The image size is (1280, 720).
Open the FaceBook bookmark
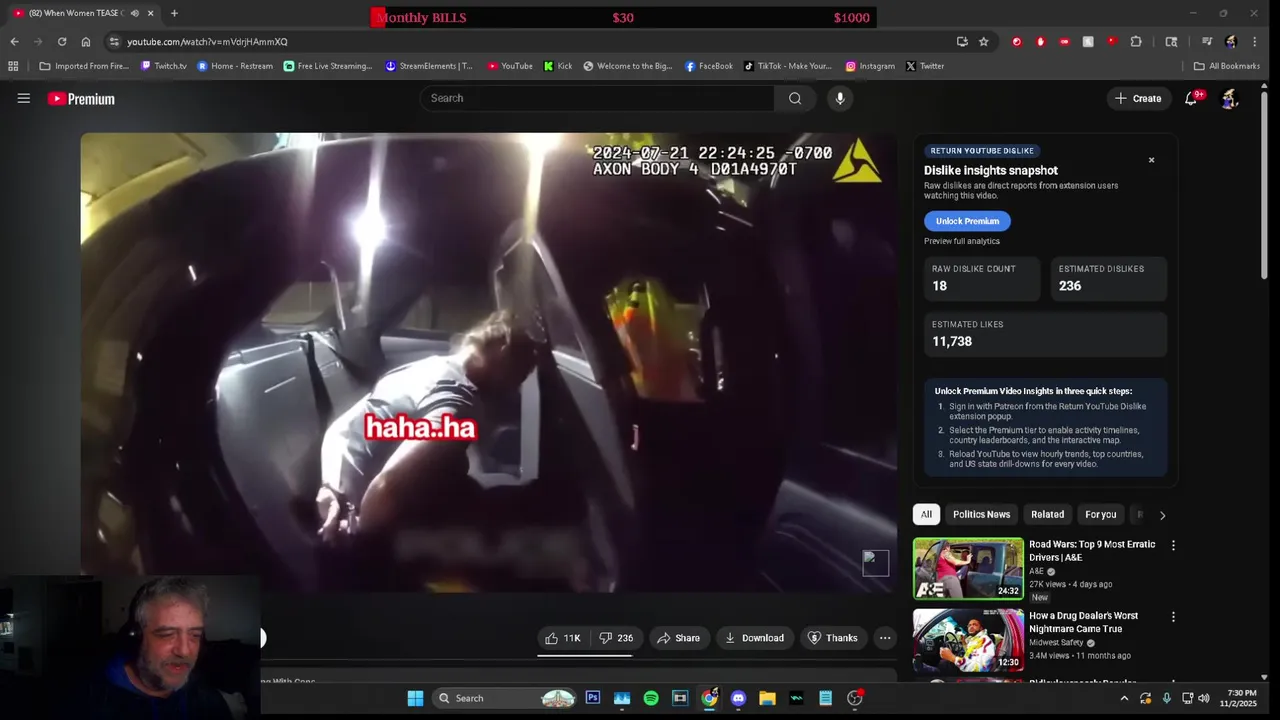pyautogui.click(x=709, y=66)
